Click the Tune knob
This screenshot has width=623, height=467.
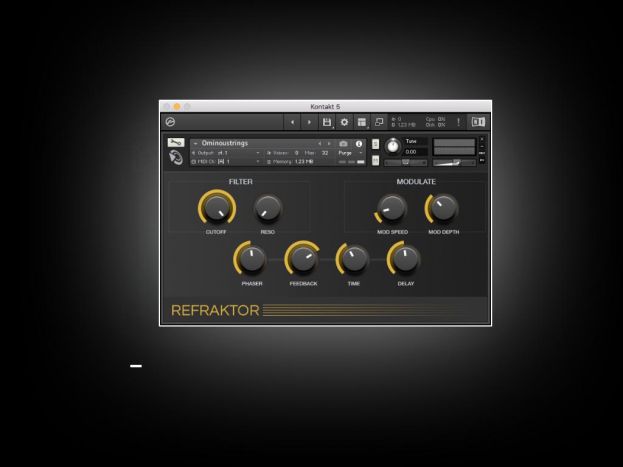[393, 146]
